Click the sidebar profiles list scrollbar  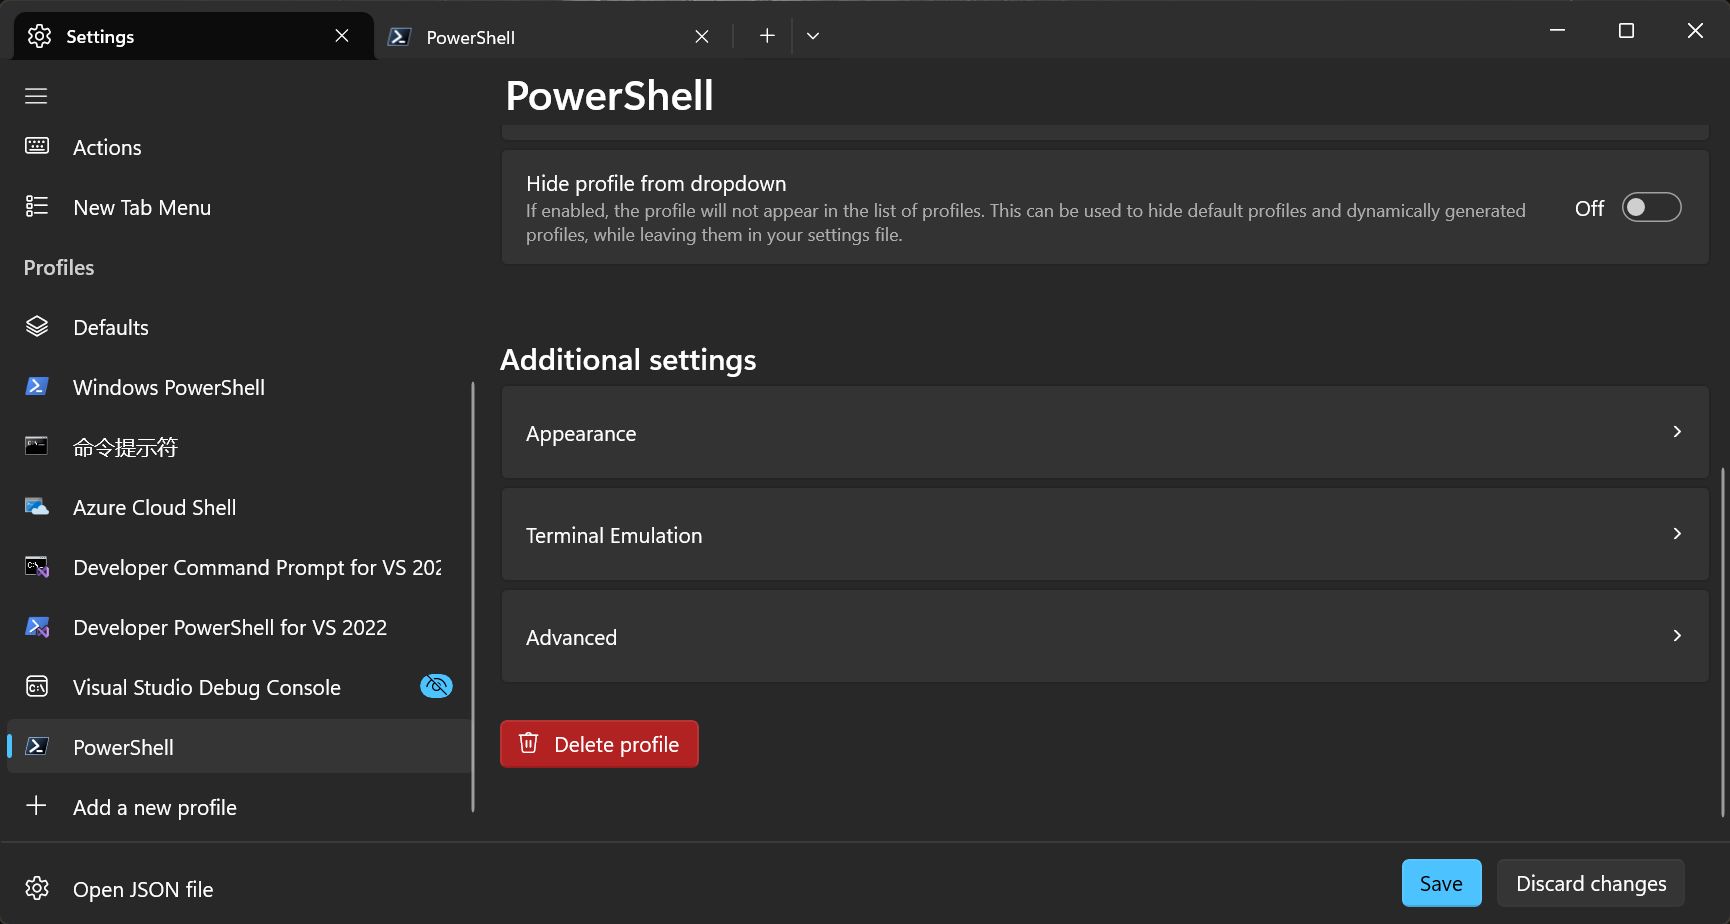click(x=473, y=597)
